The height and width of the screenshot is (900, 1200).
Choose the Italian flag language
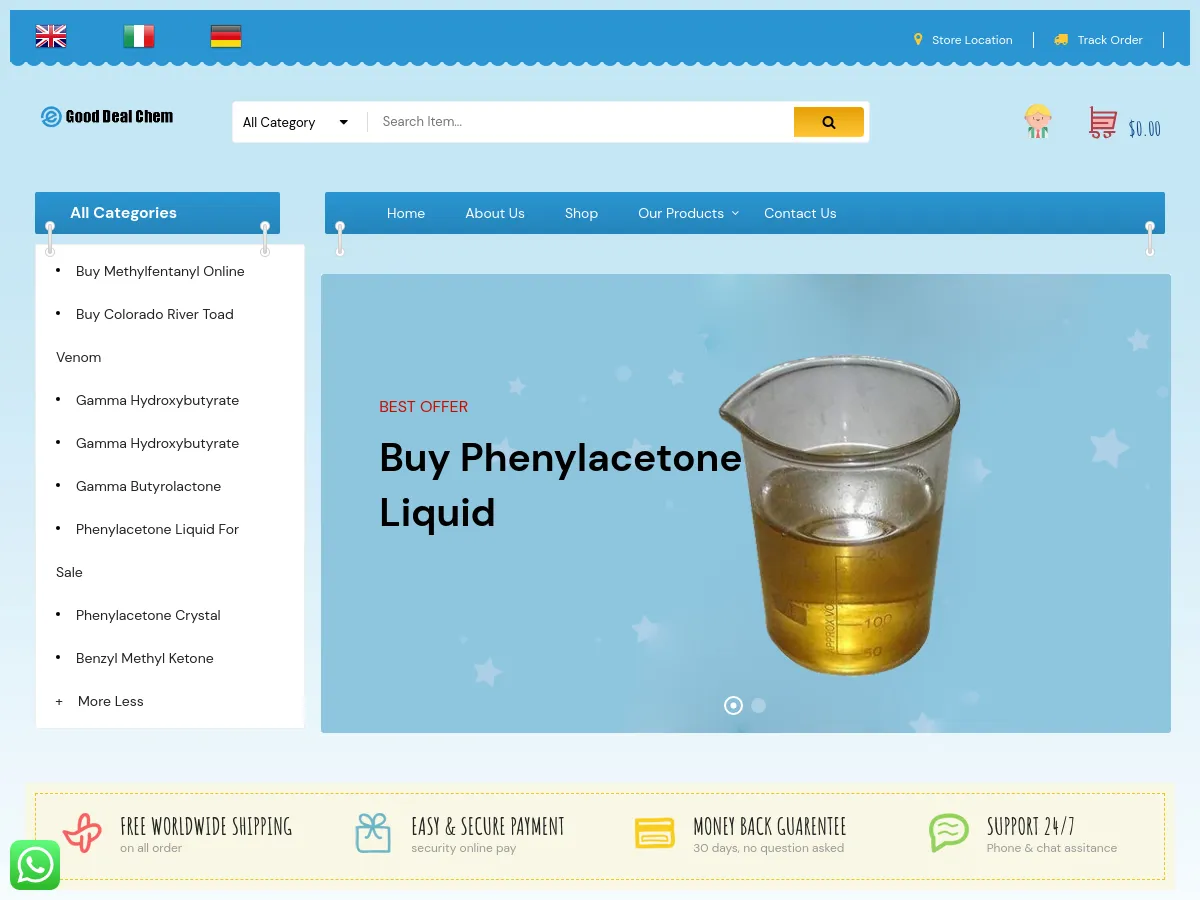click(138, 35)
